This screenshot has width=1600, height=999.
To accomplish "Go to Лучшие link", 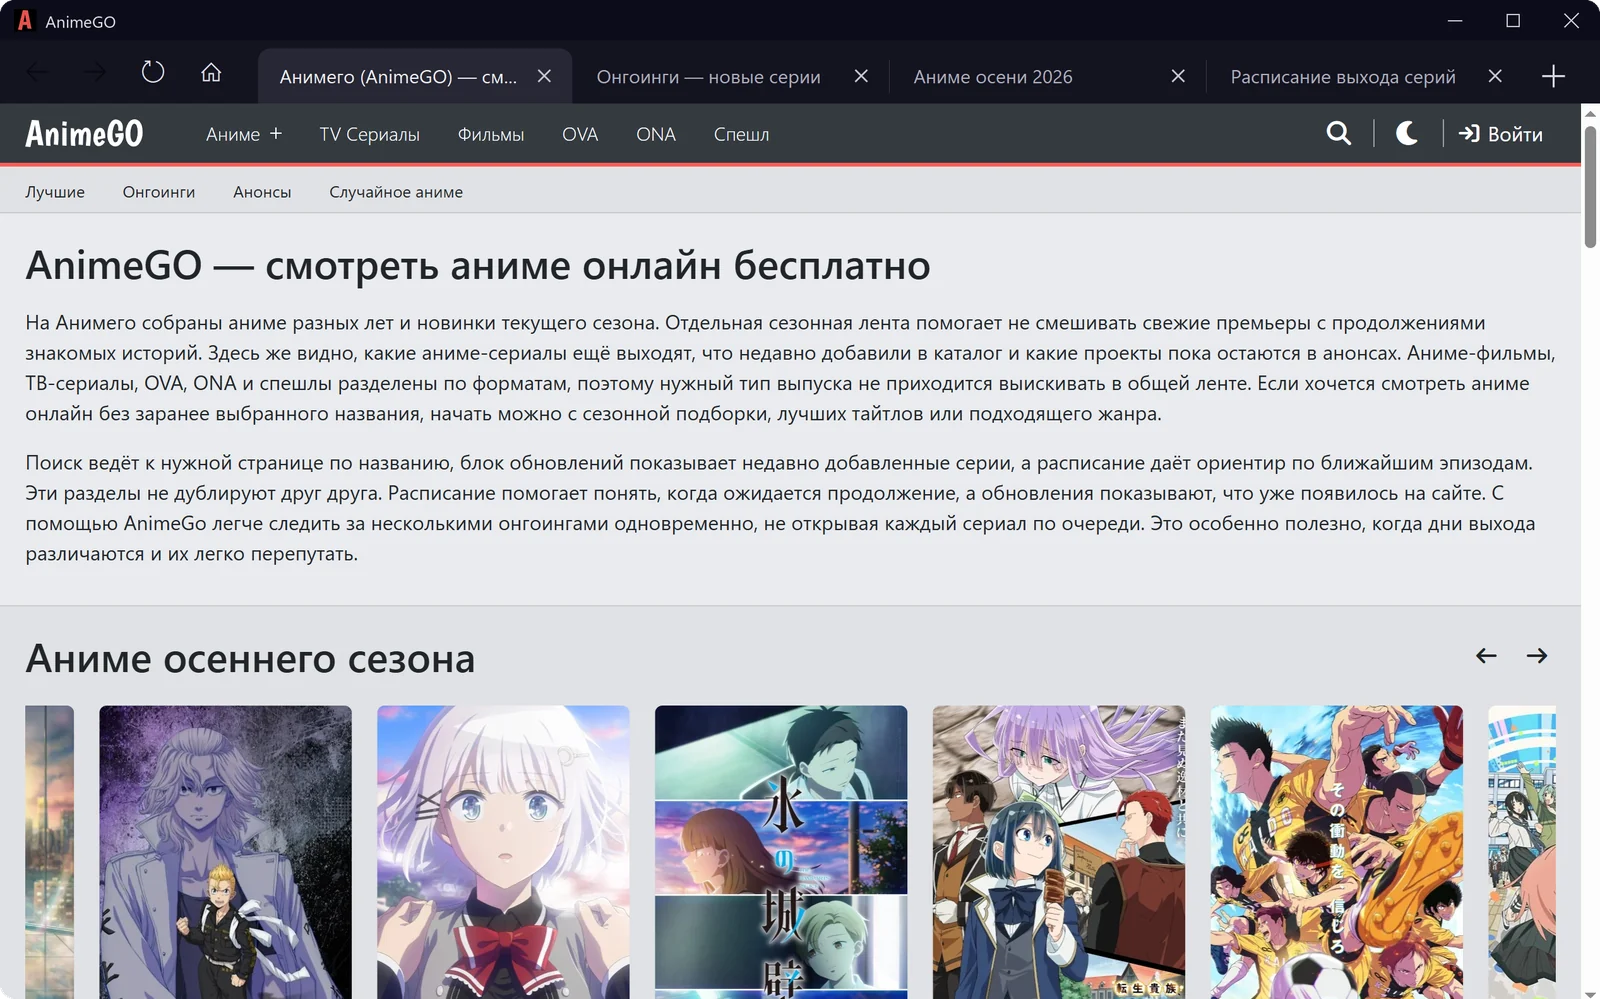I will [x=55, y=192].
